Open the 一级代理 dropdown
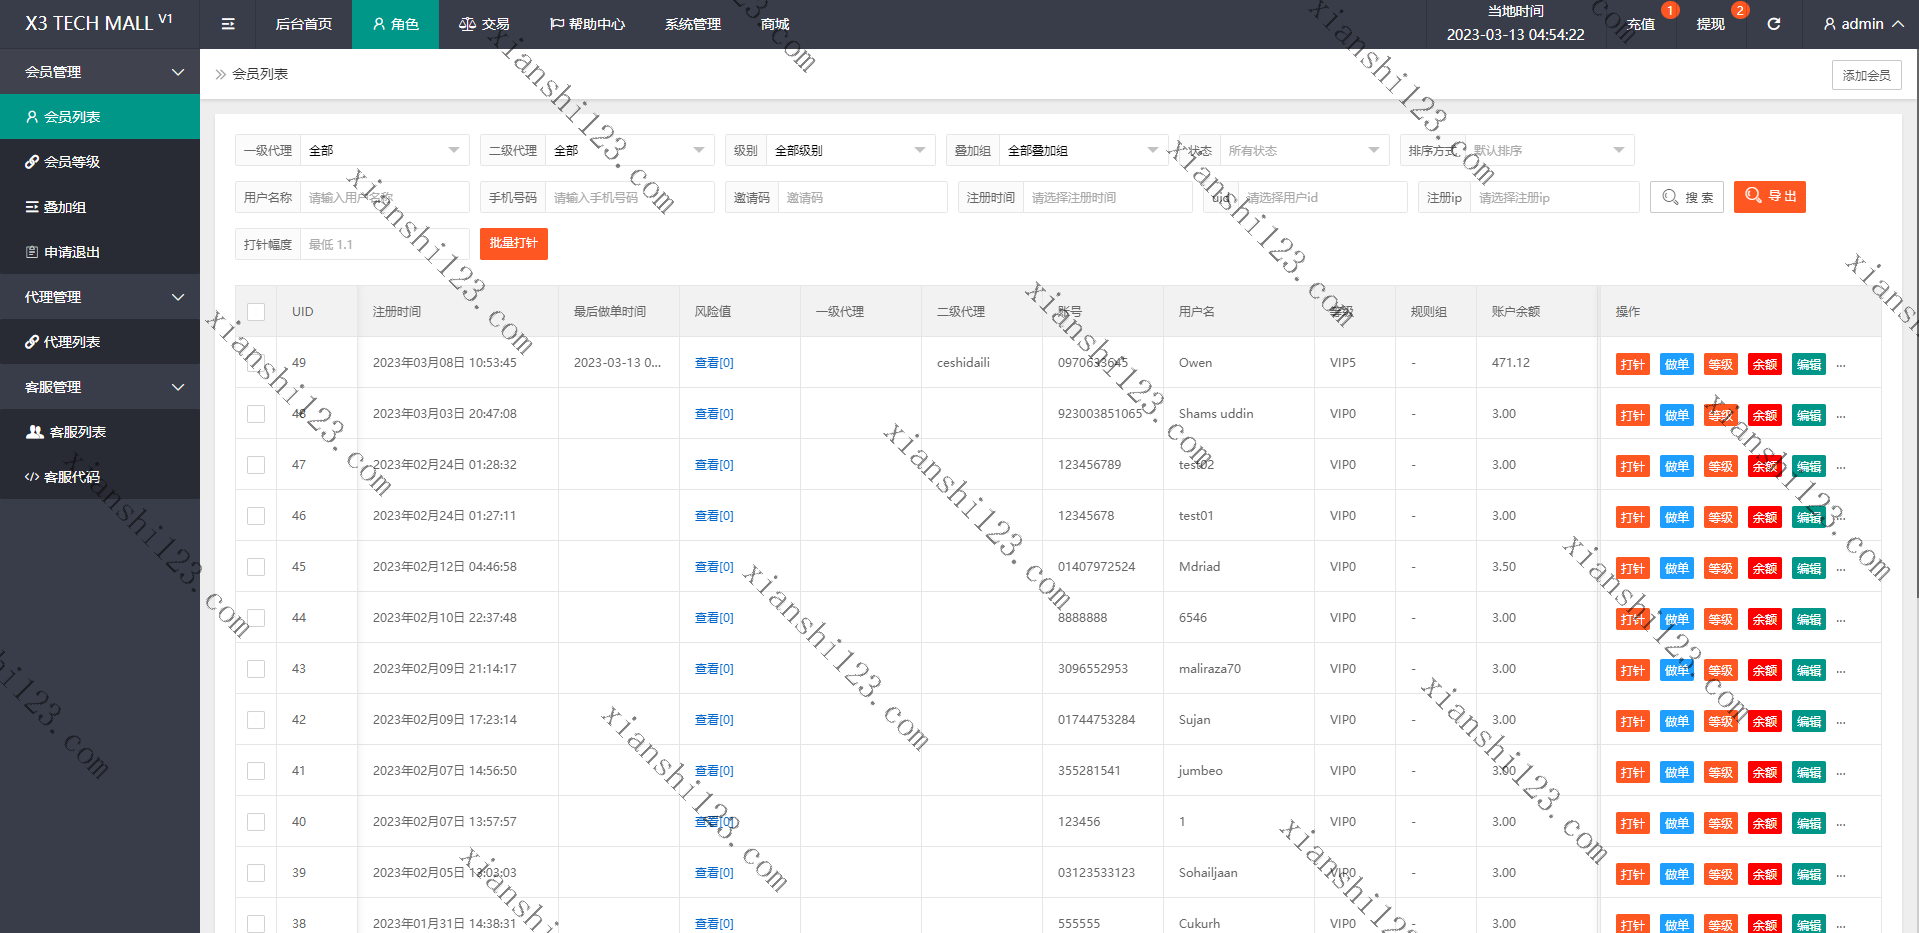The width and height of the screenshot is (1919, 933). coord(385,150)
